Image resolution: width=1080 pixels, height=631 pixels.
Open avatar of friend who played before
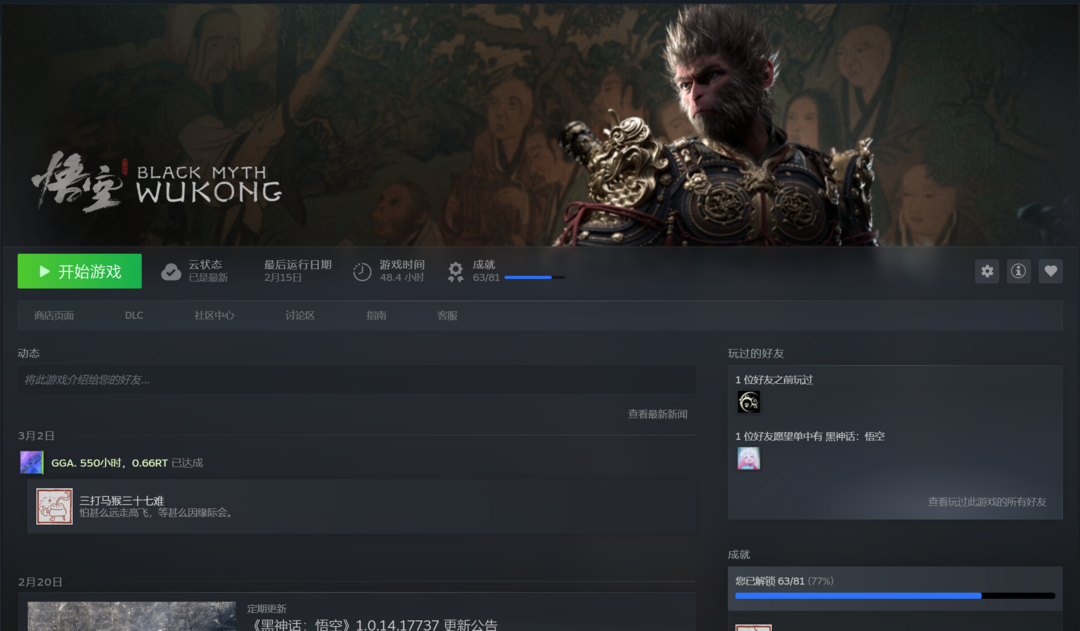749,402
